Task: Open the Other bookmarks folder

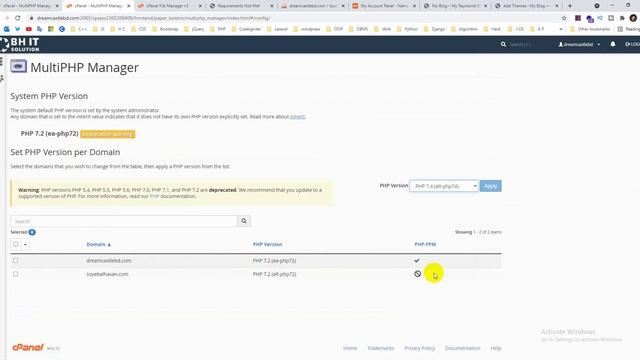Action: 590,29
